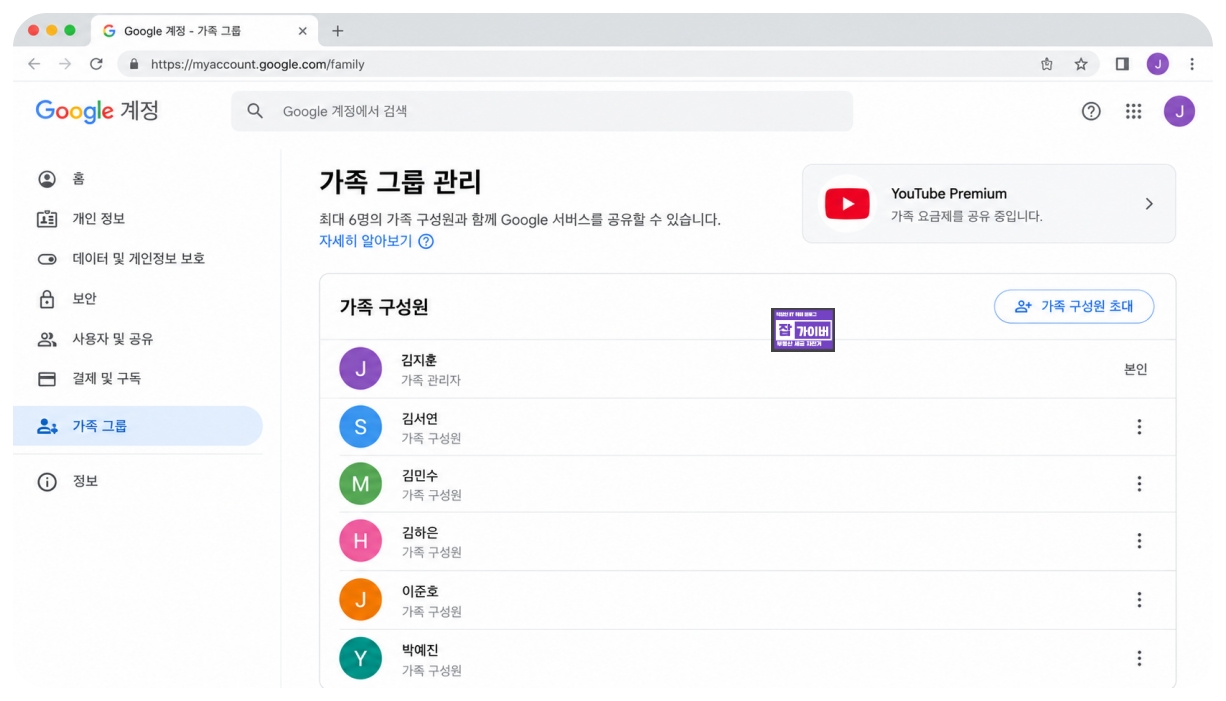The height and width of the screenshot is (701, 1226).
Task: Click the browser back arrow
Action: 34,64
